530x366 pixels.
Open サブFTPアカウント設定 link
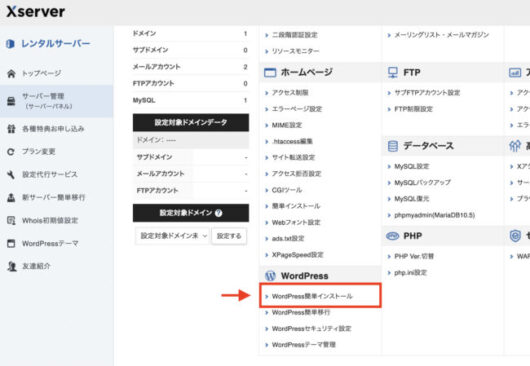(427, 93)
